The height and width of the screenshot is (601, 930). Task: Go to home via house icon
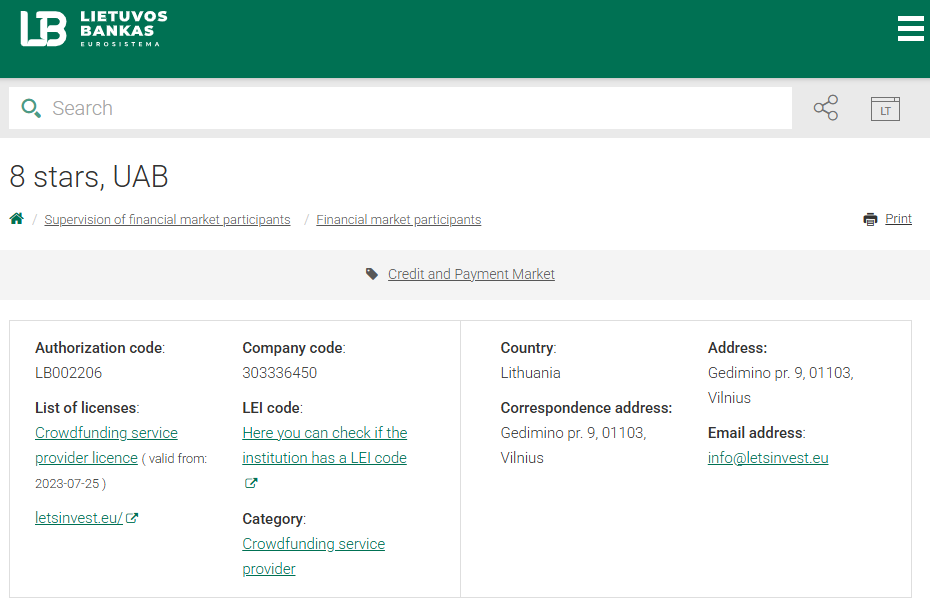(x=17, y=218)
